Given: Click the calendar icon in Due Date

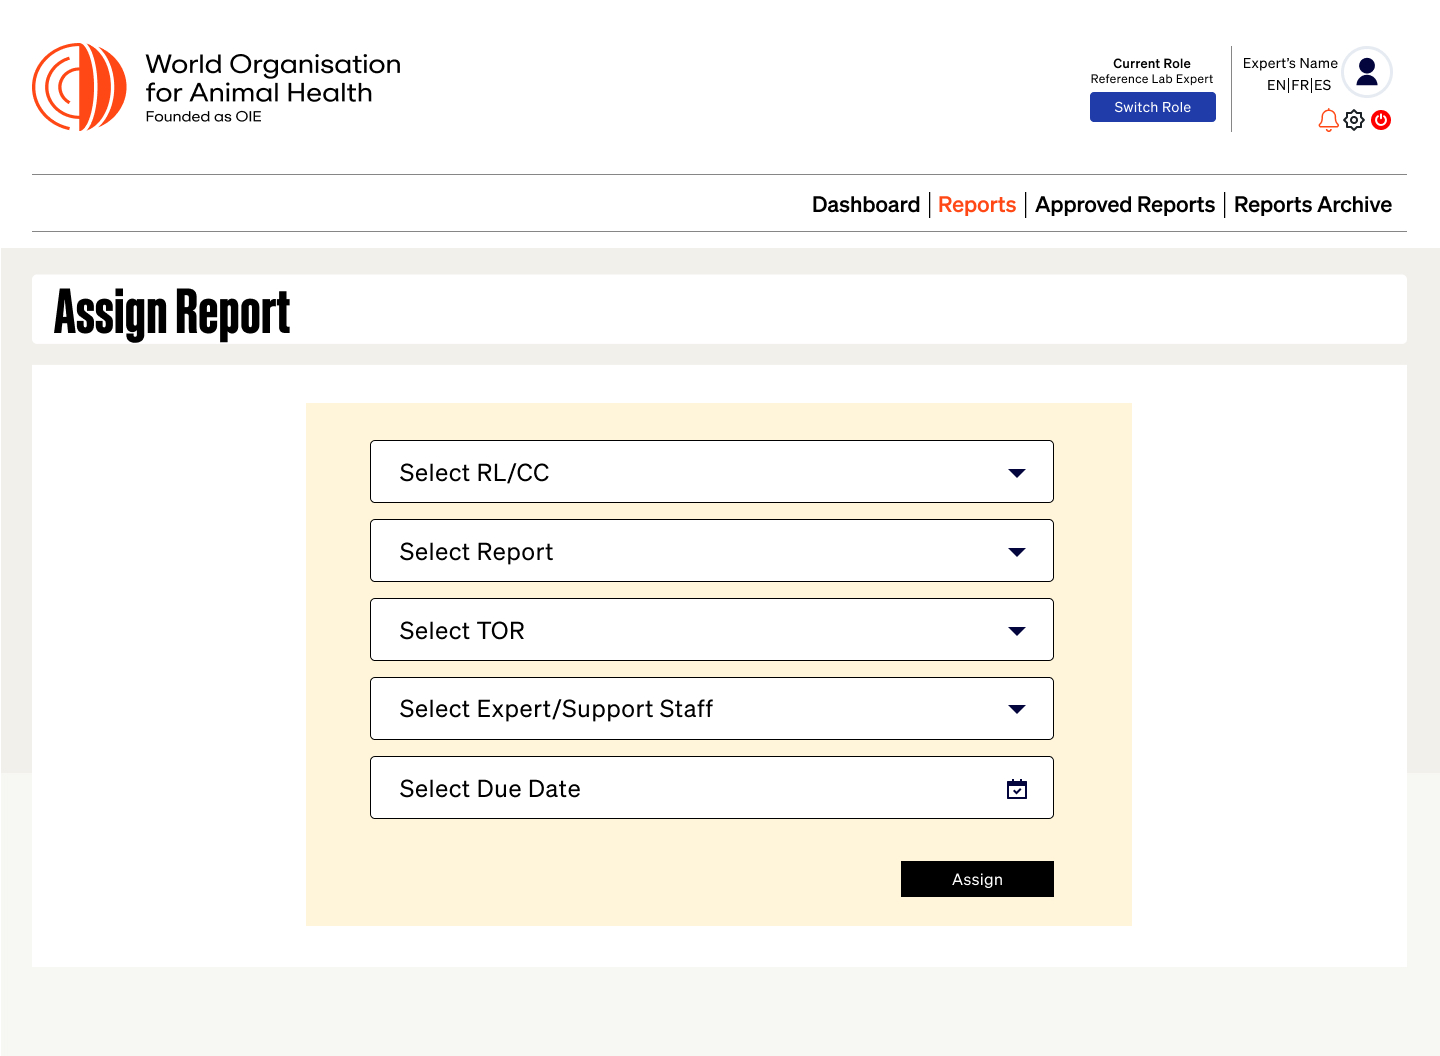Looking at the screenshot, I should 1017,789.
